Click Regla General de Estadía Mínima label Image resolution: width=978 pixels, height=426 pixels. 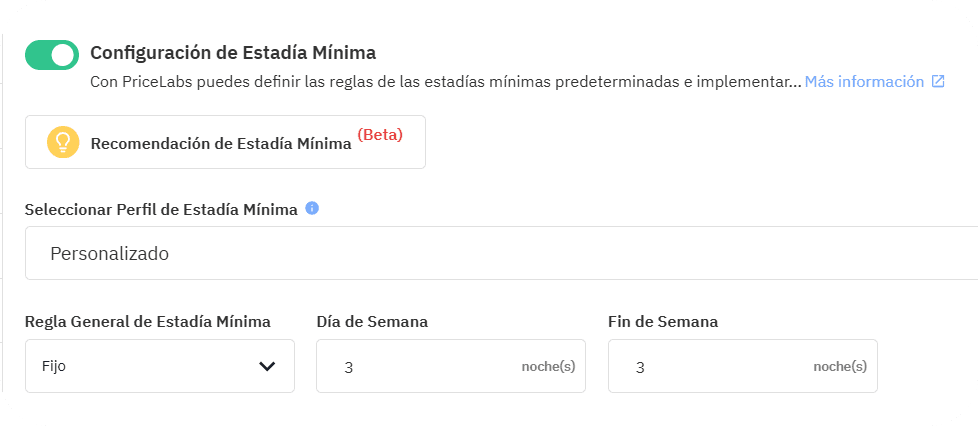coord(148,322)
